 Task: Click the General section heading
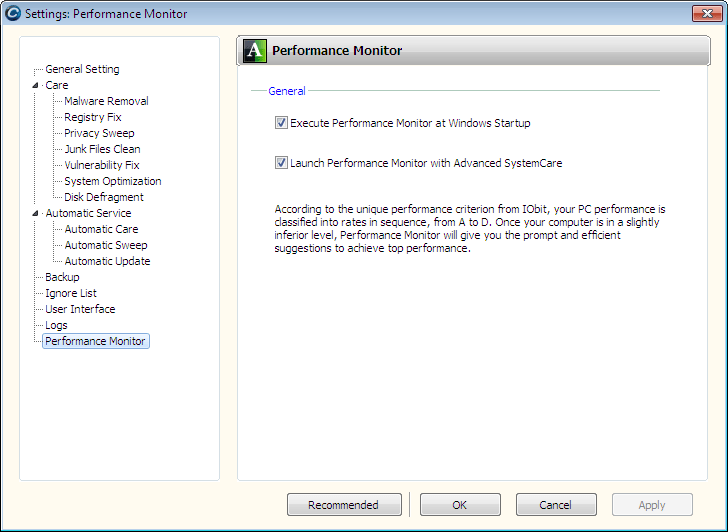286,91
